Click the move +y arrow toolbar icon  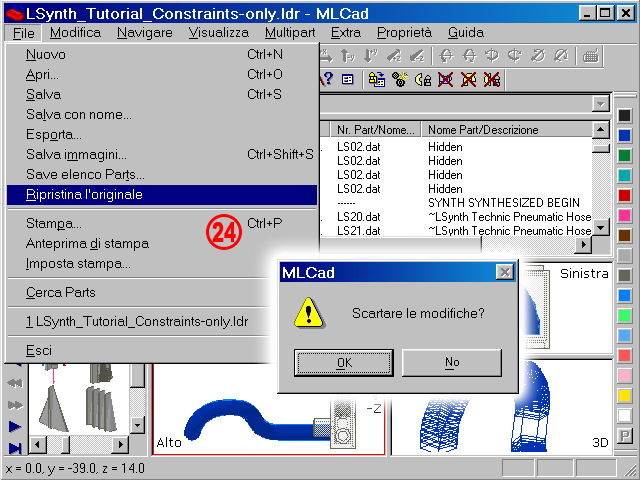(371, 56)
